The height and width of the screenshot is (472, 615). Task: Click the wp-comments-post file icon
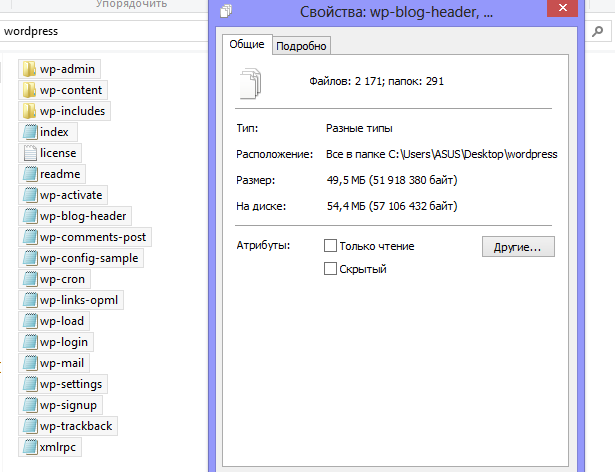30,237
